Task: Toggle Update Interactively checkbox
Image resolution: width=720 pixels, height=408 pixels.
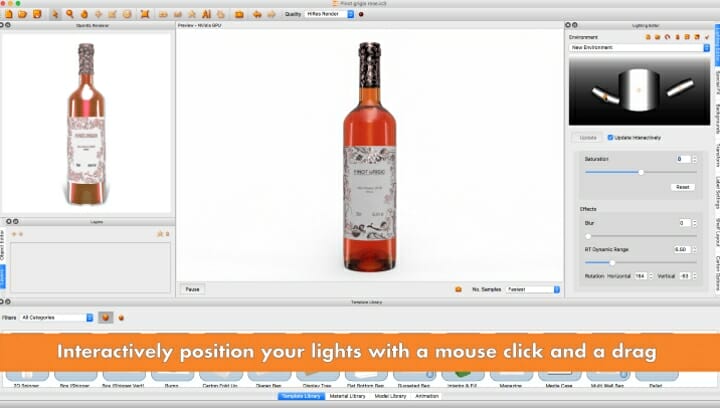Action: (610, 137)
